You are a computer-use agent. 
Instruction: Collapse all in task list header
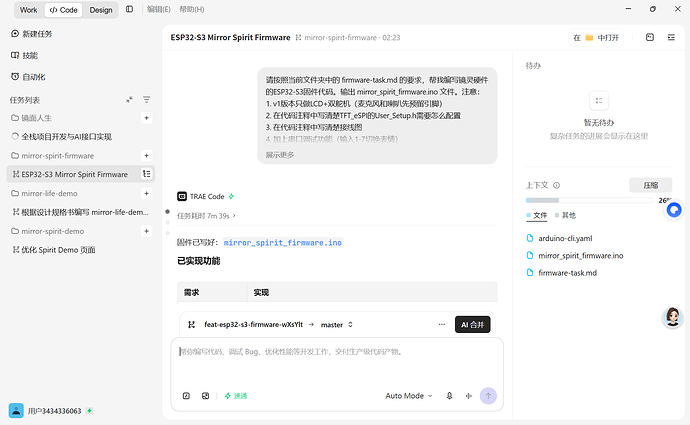(x=129, y=100)
